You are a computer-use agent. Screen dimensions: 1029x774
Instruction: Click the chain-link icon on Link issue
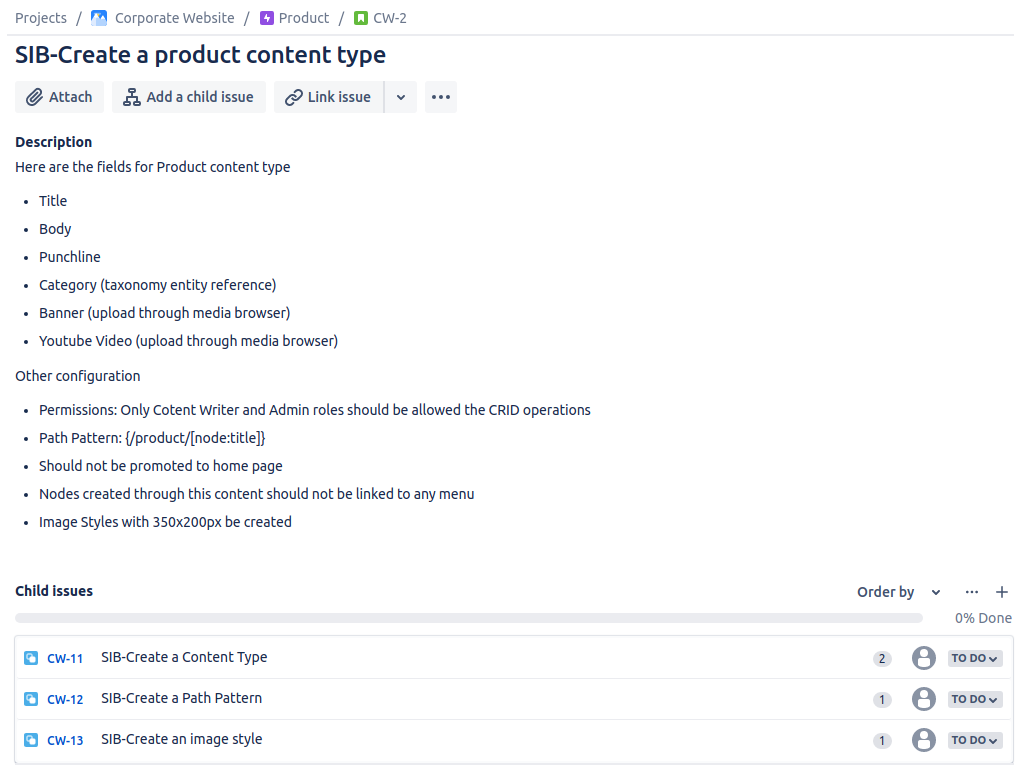[296, 97]
